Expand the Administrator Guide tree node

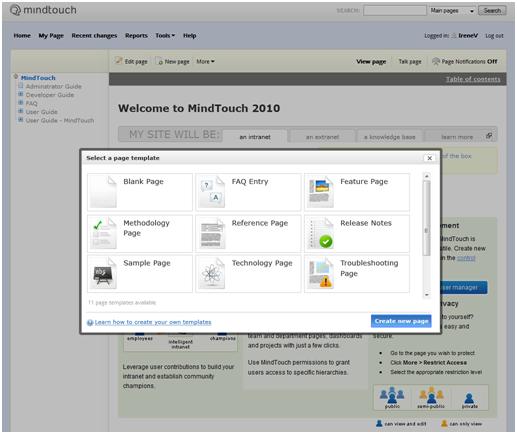click(21, 86)
